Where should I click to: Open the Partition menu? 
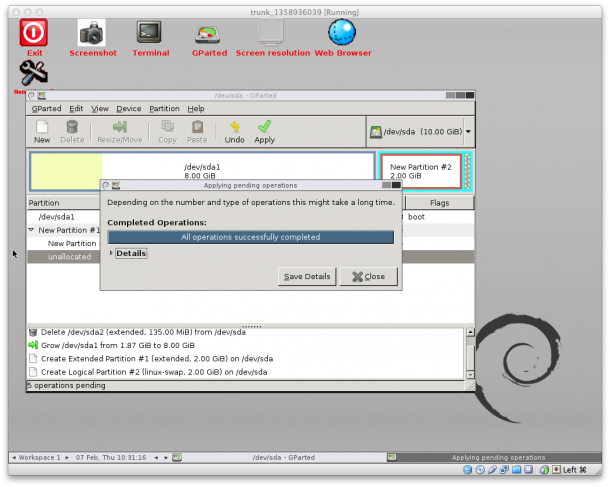pos(164,109)
